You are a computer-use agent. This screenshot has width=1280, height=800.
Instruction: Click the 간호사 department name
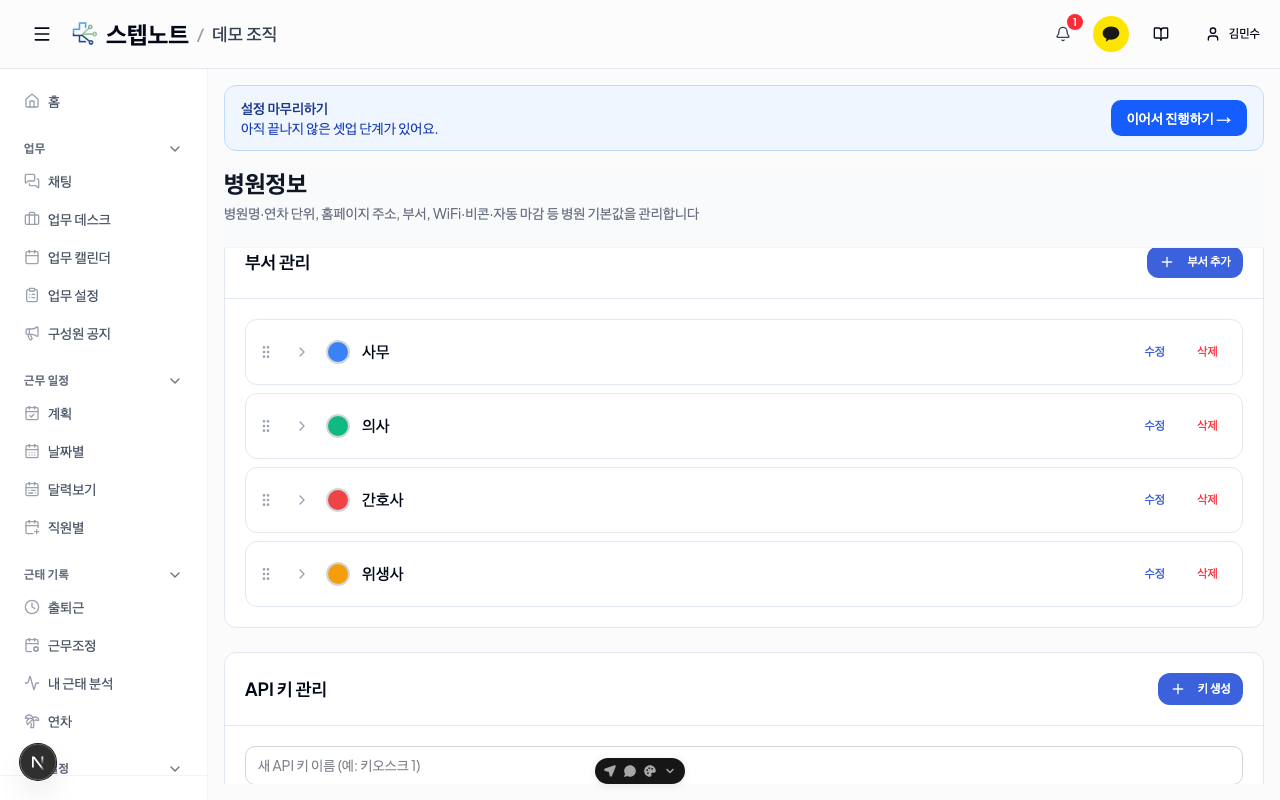(383, 500)
